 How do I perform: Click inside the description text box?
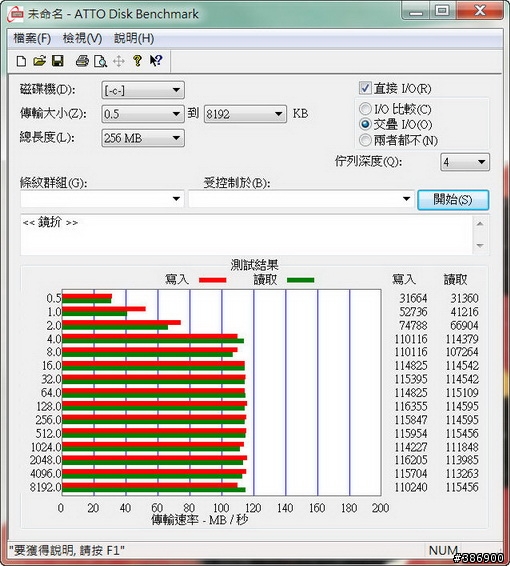point(246,235)
